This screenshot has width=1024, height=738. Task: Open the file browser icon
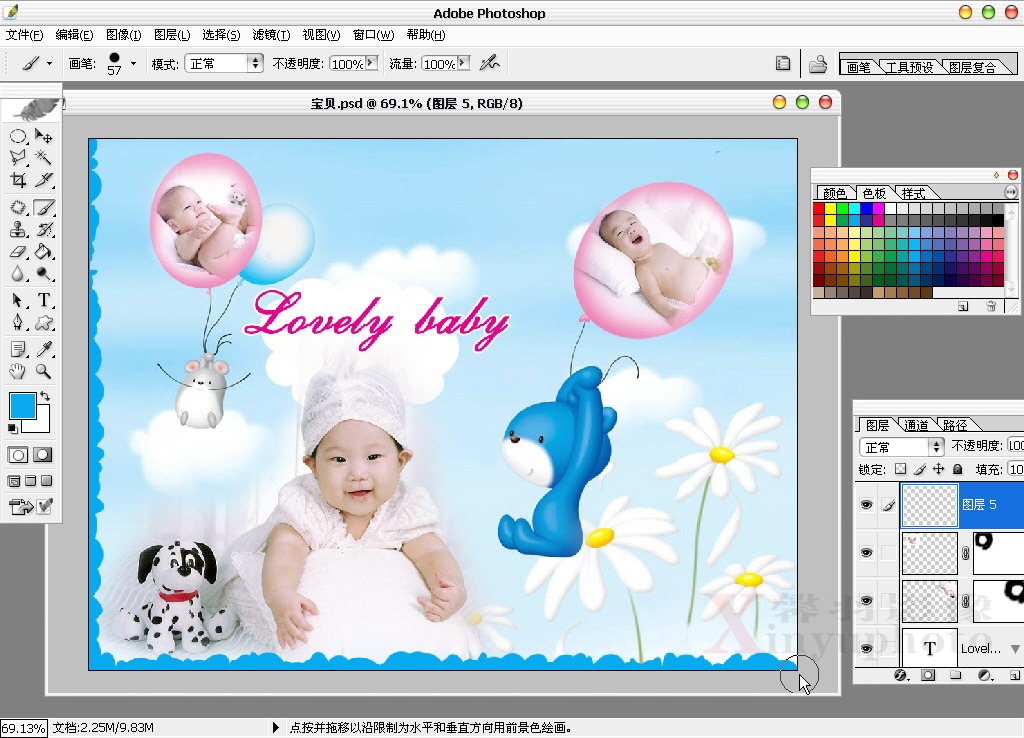818,64
